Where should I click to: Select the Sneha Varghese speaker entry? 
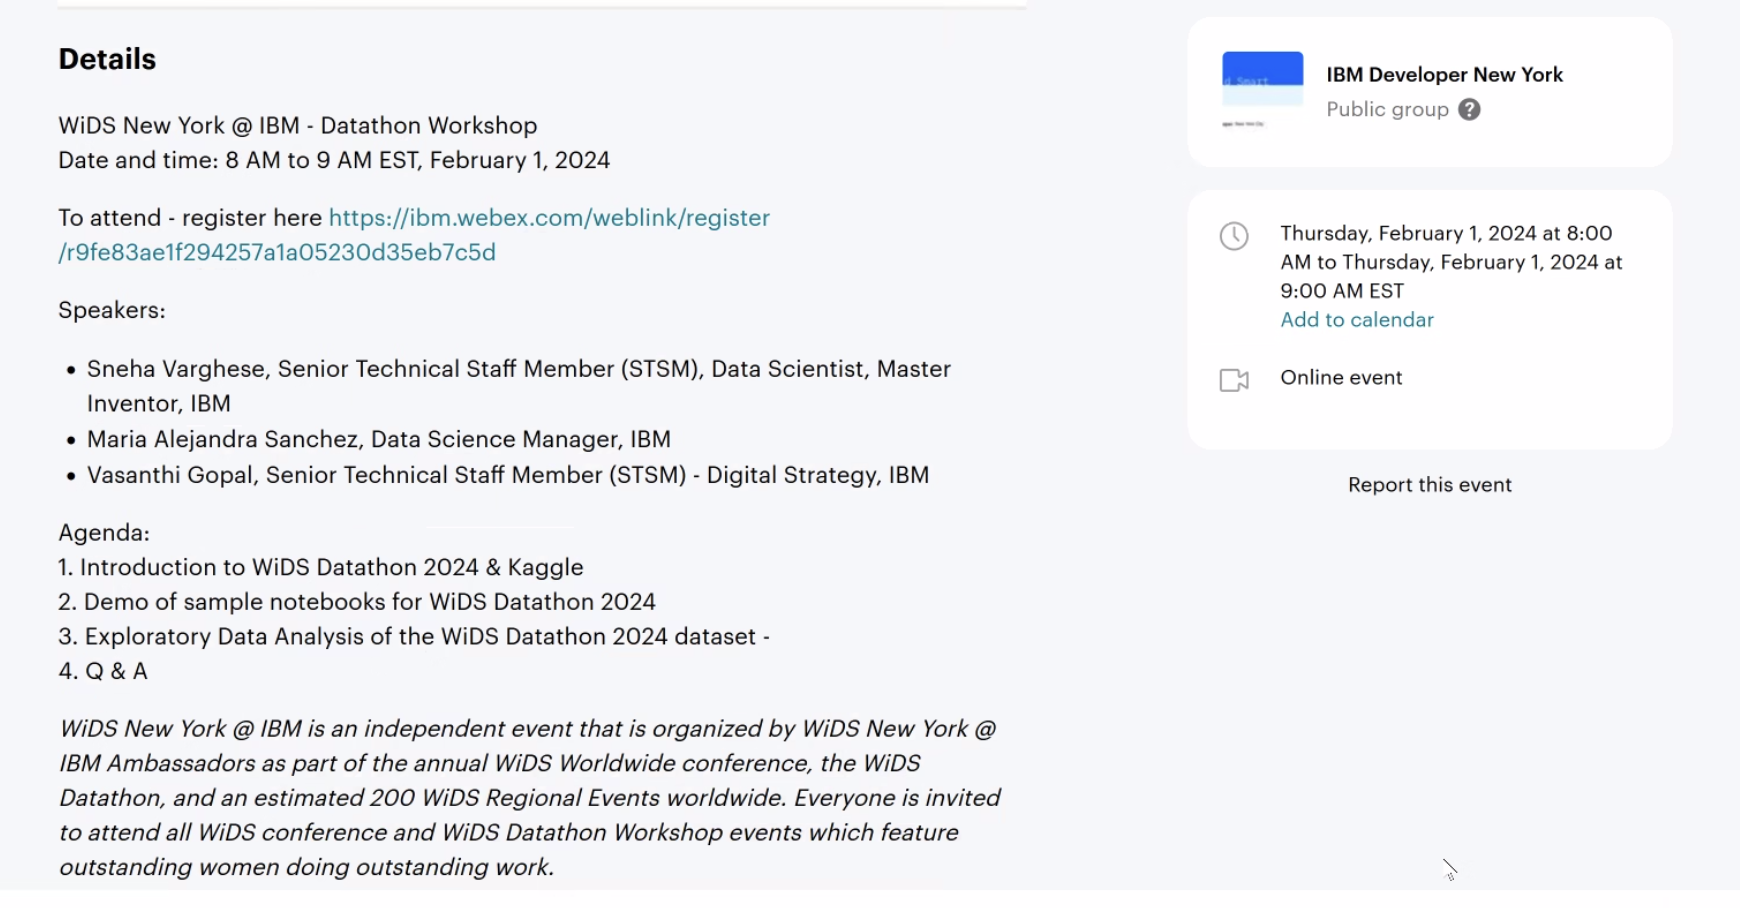518,386
